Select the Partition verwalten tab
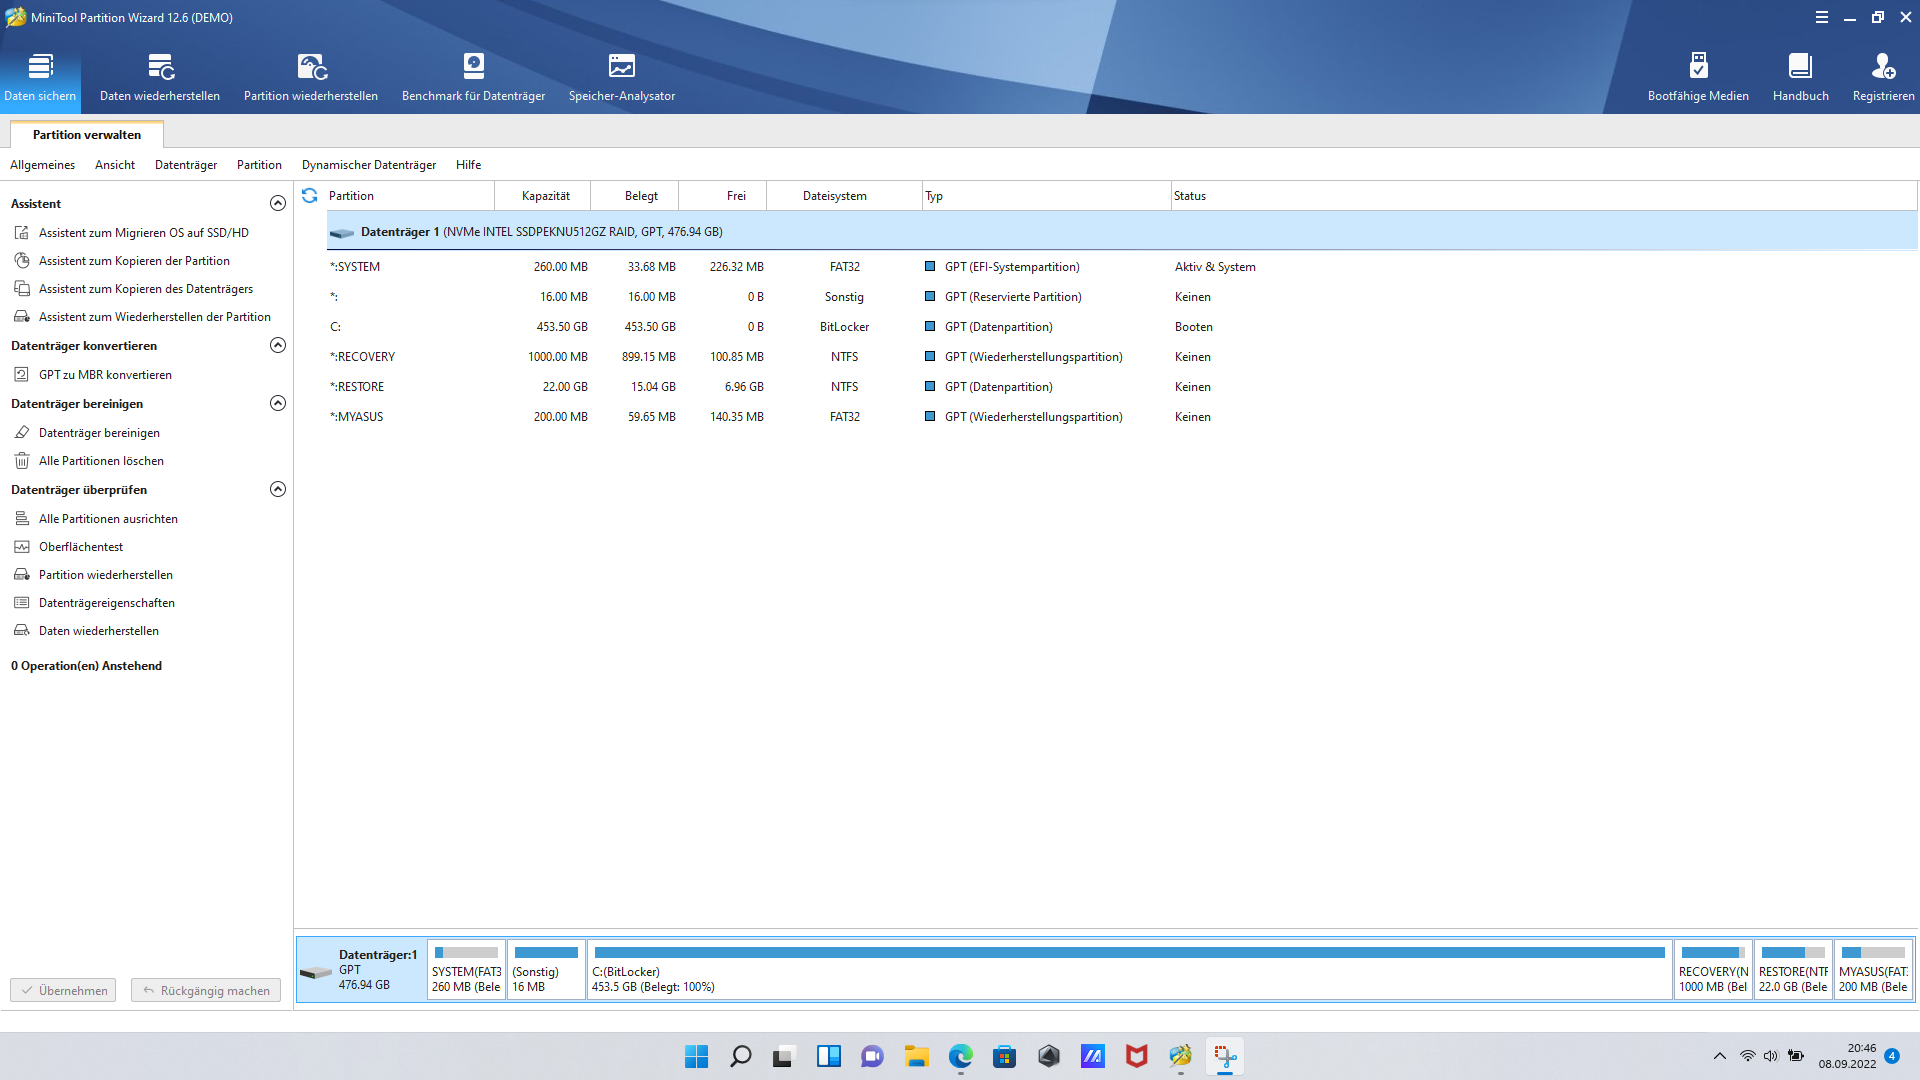This screenshot has width=1920, height=1080. pos(87,134)
